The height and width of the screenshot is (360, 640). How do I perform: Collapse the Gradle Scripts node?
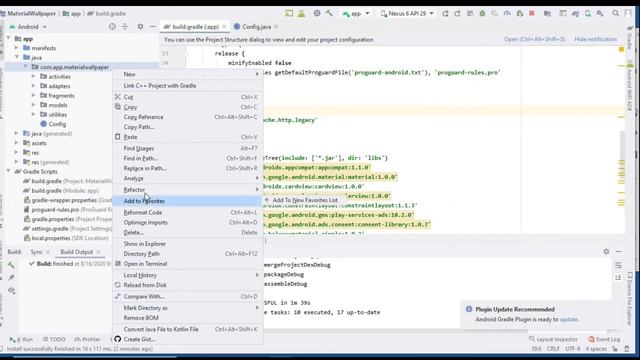[x=8, y=171]
